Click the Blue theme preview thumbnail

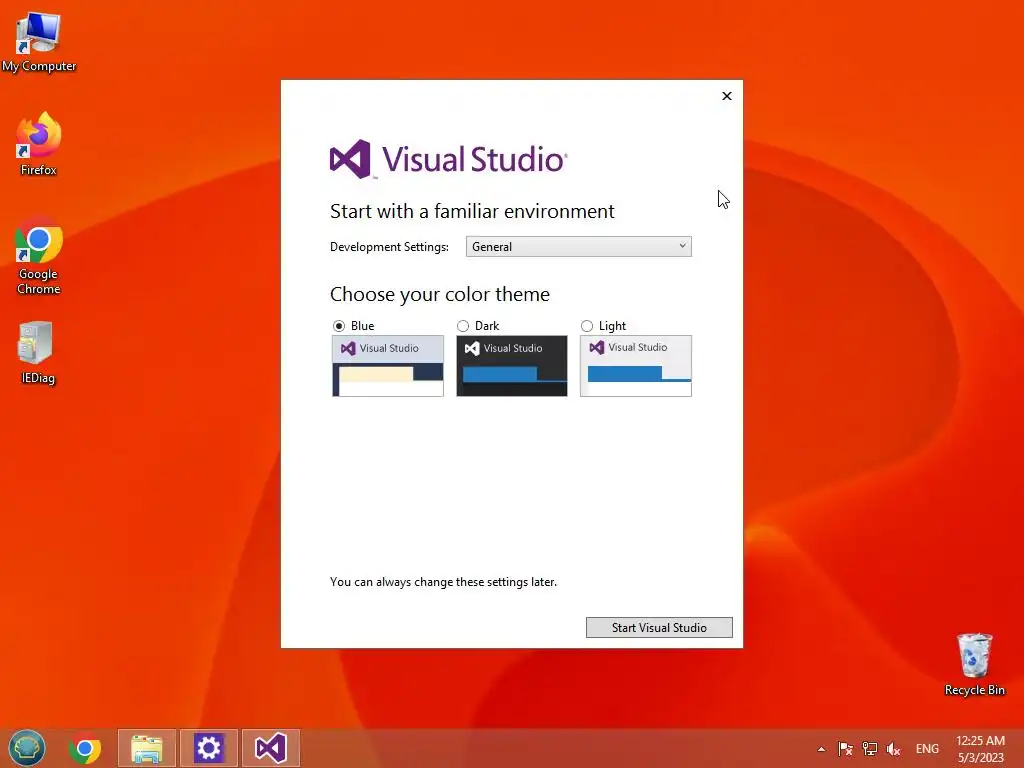coord(388,366)
